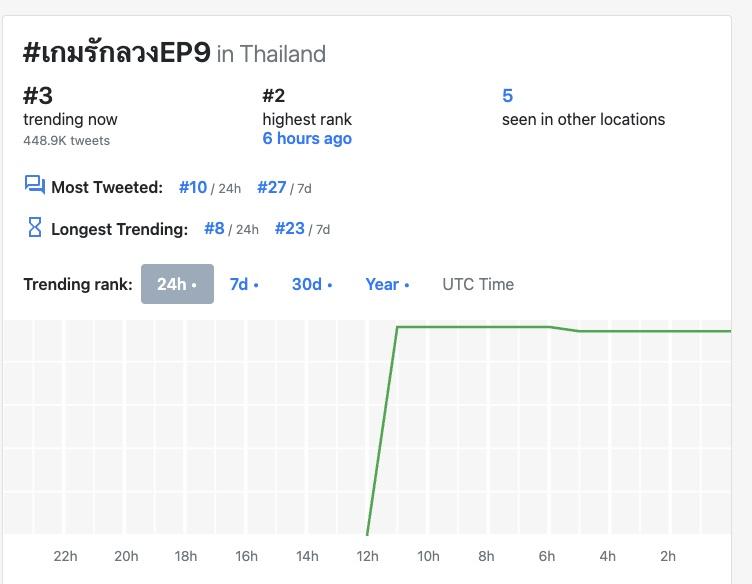Viewport: 752px width, 584px height.
Task: Click the Longest Trending #23 7d rank
Action: [x=289, y=228]
